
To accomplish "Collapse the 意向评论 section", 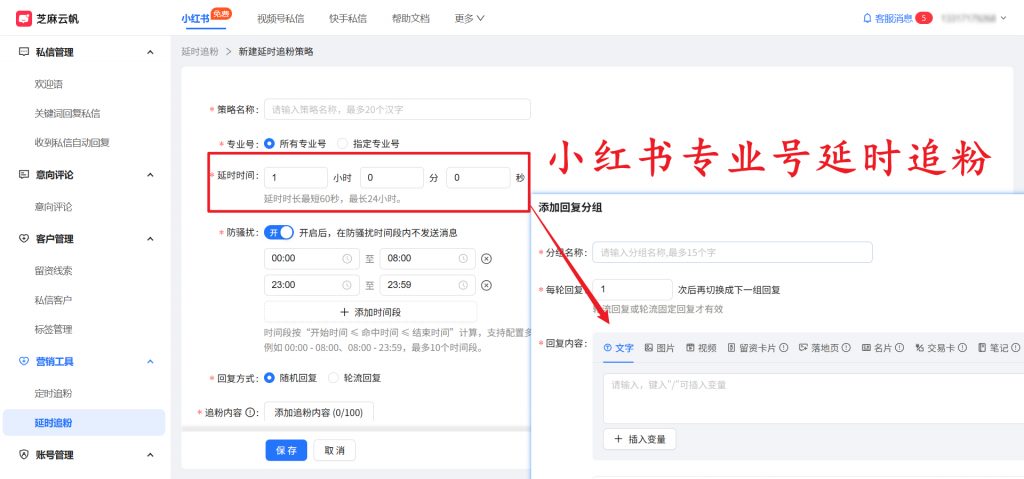I will click(x=150, y=174).
